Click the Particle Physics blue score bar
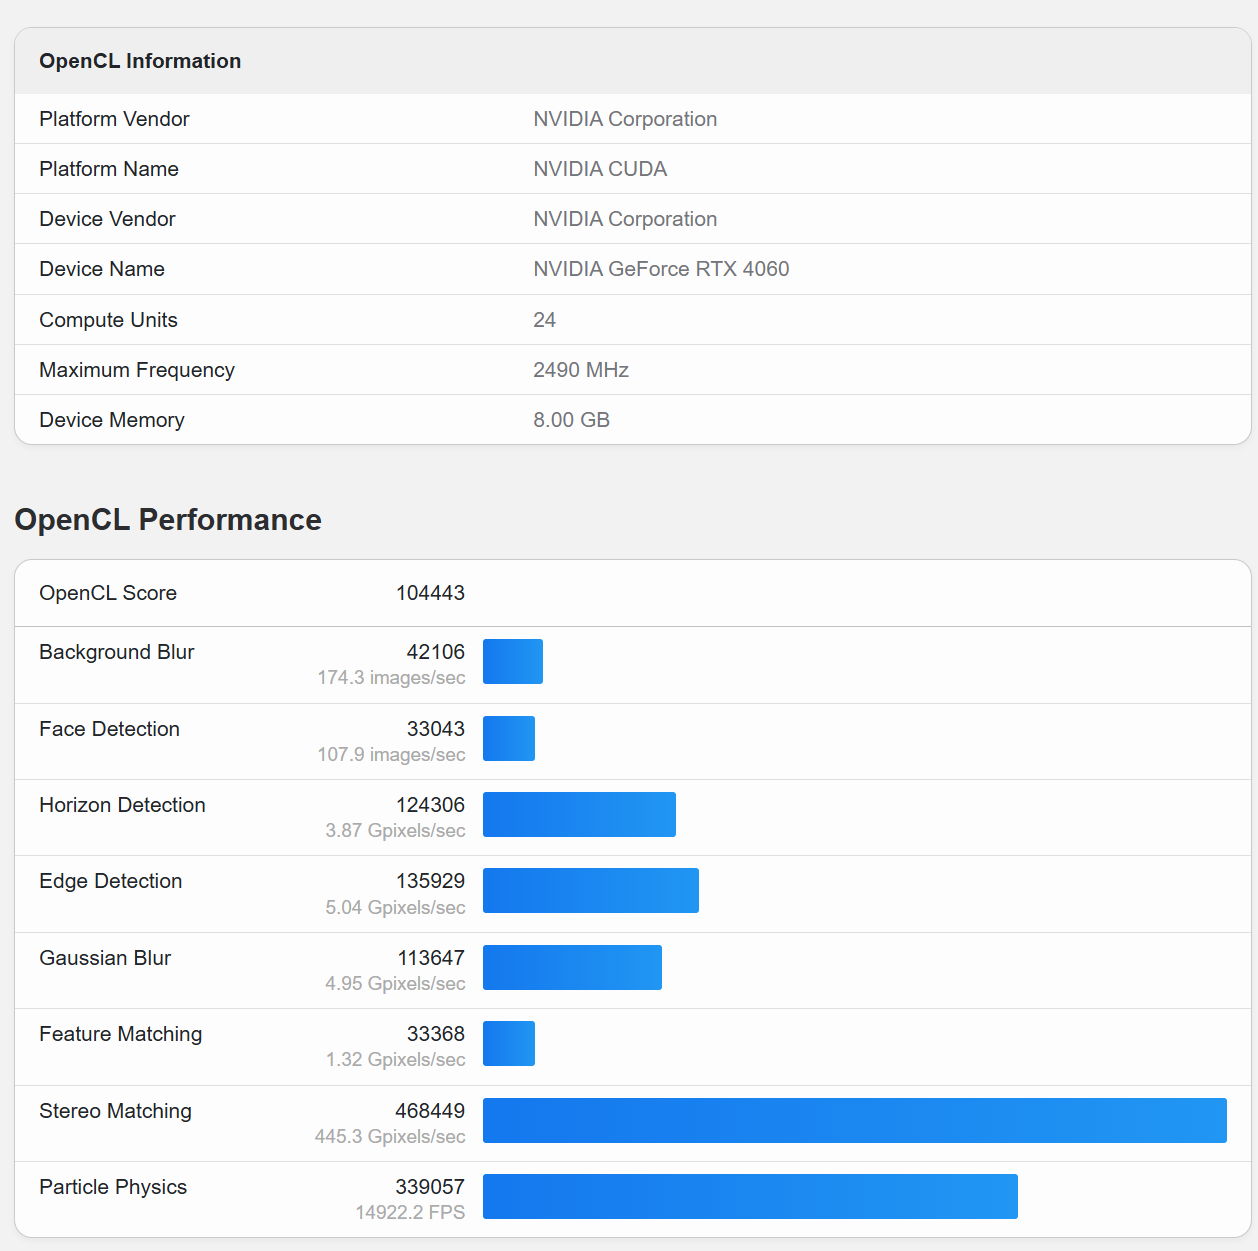The height and width of the screenshot is (1251, 1258). coord(750,1196)
